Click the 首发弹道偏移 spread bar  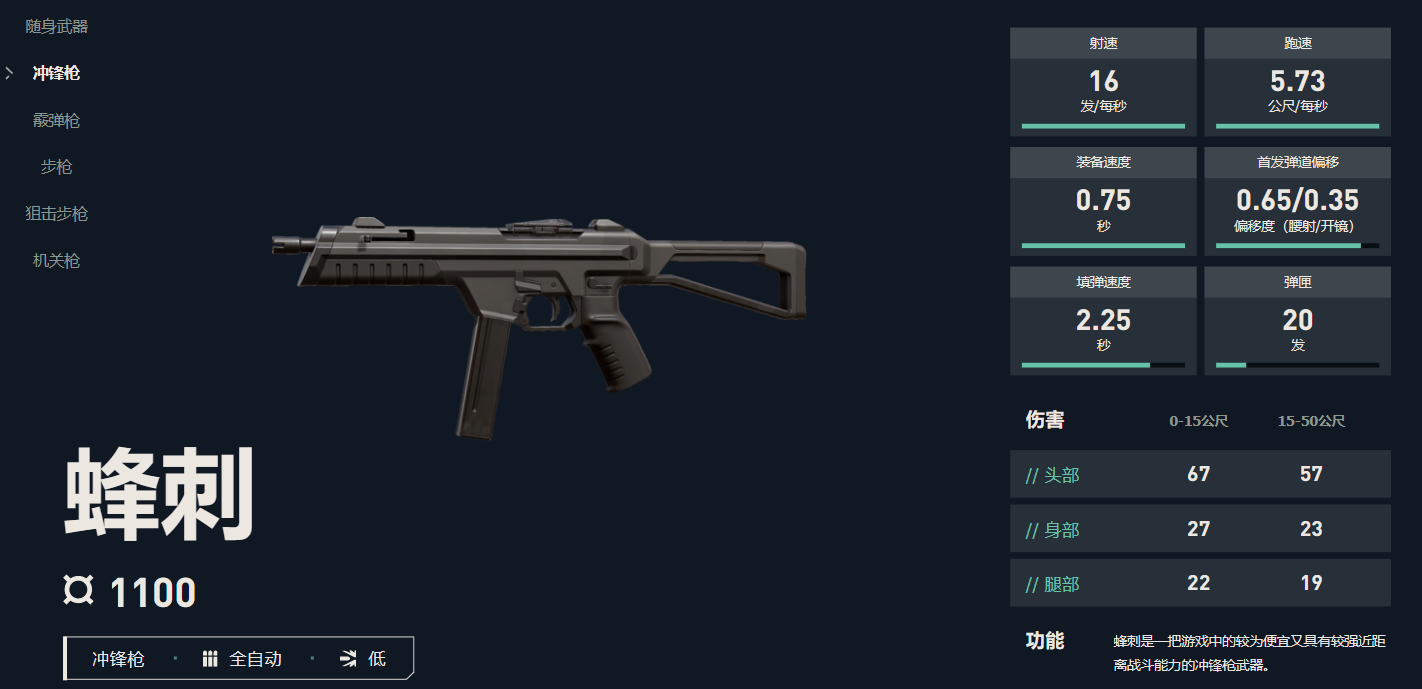pos(1297,245)
